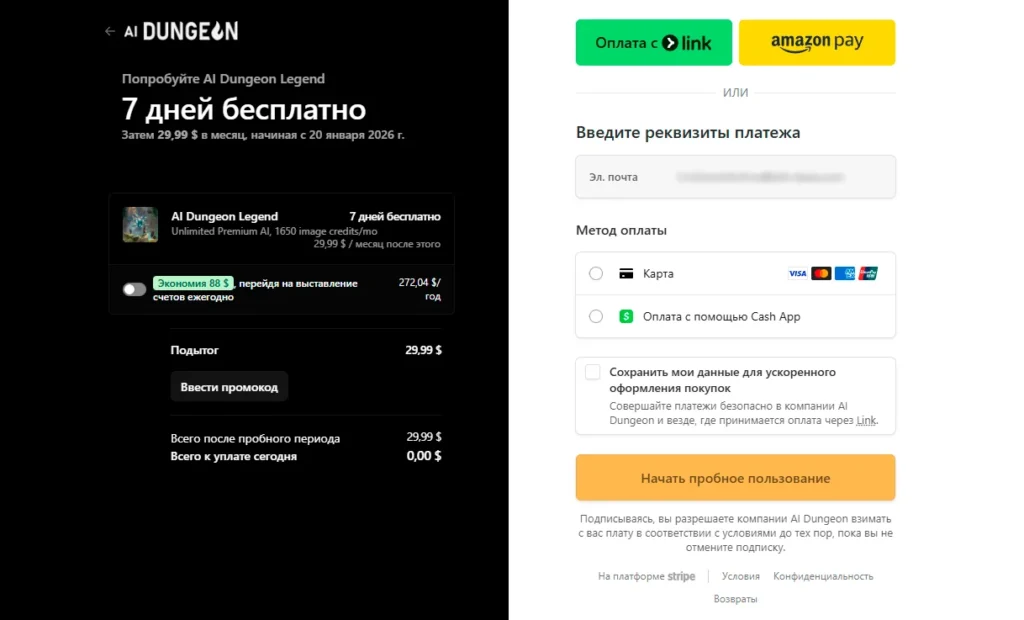Screen dimensions: 1024x620
Task: Start the trial with the Начать пробное пользование button
Action: click(735, 478)
